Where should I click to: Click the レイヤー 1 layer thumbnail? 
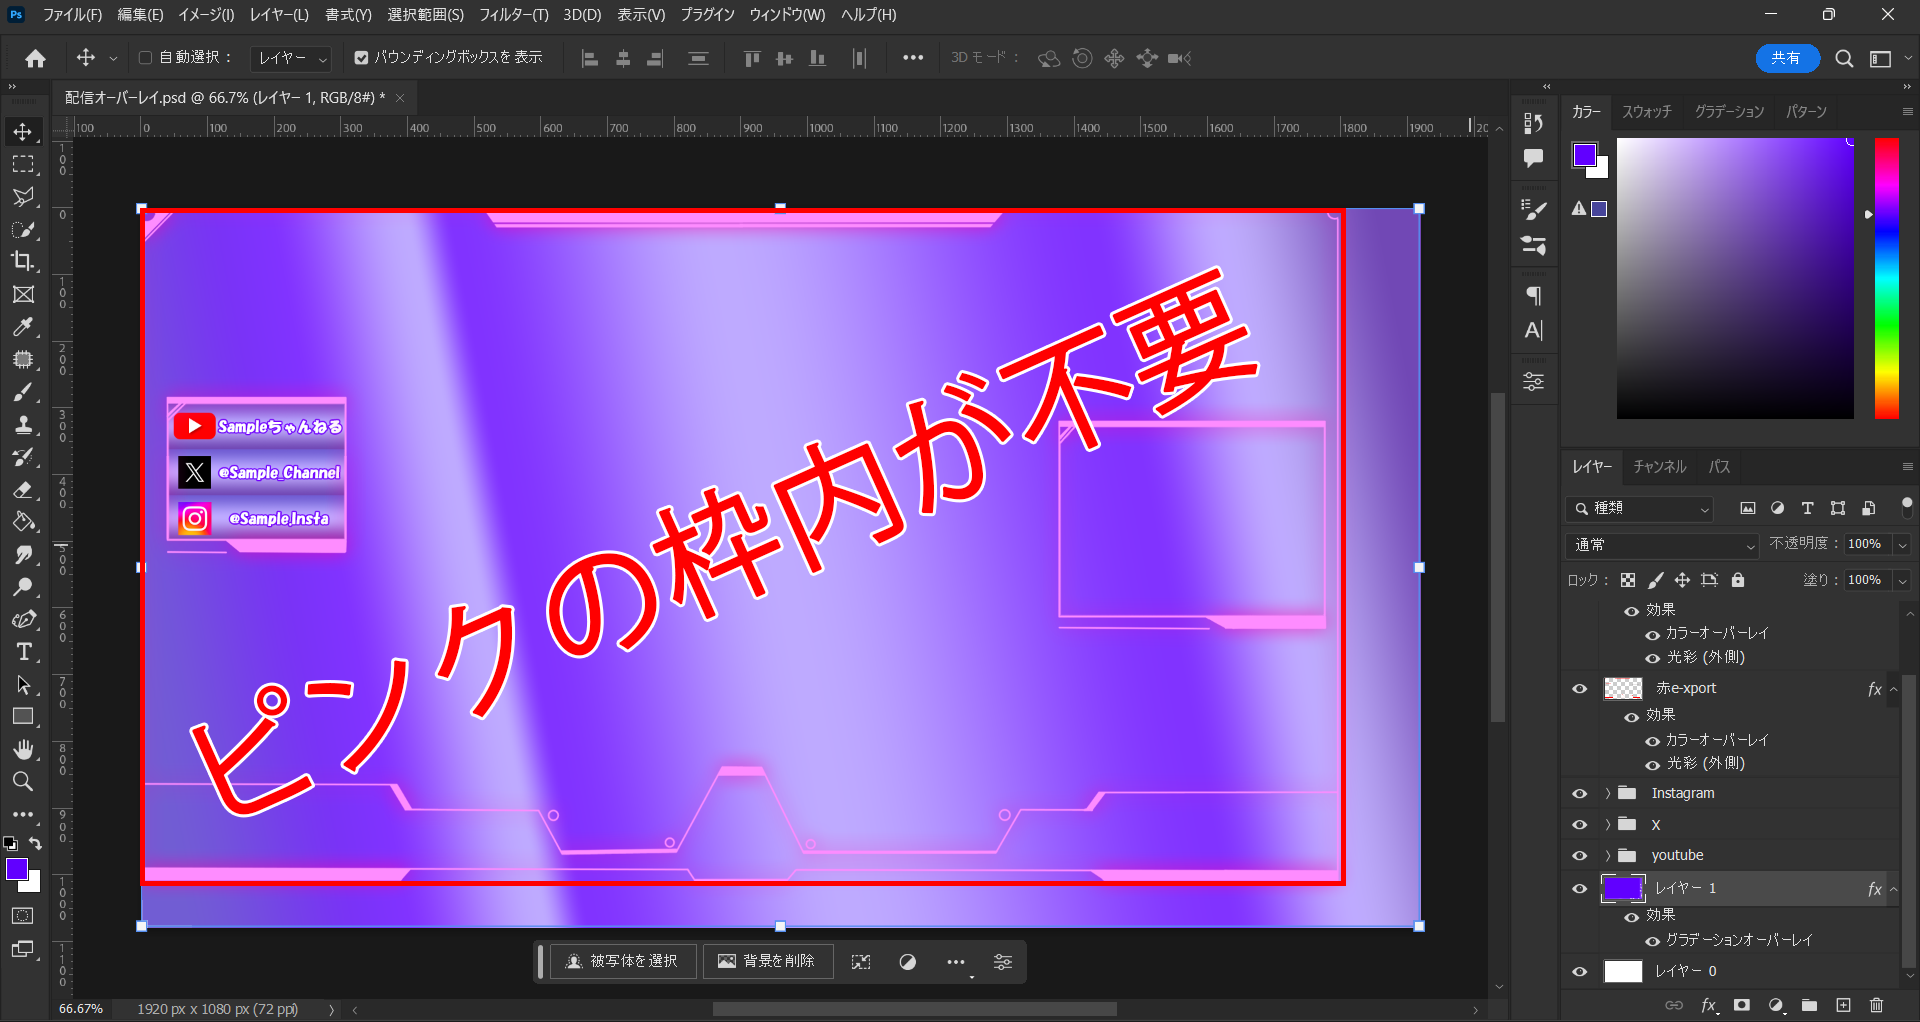tap(1623, 888)
